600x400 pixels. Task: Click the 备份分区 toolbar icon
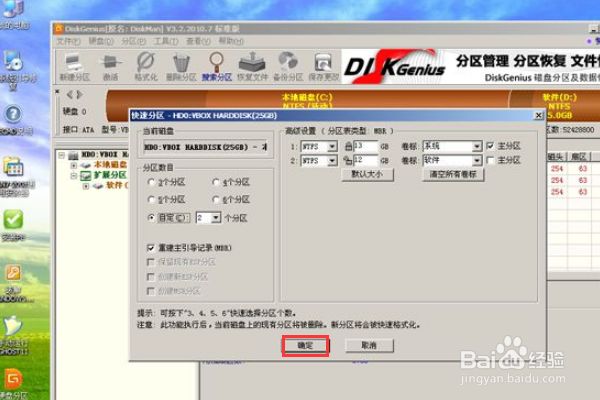[288, 67]
